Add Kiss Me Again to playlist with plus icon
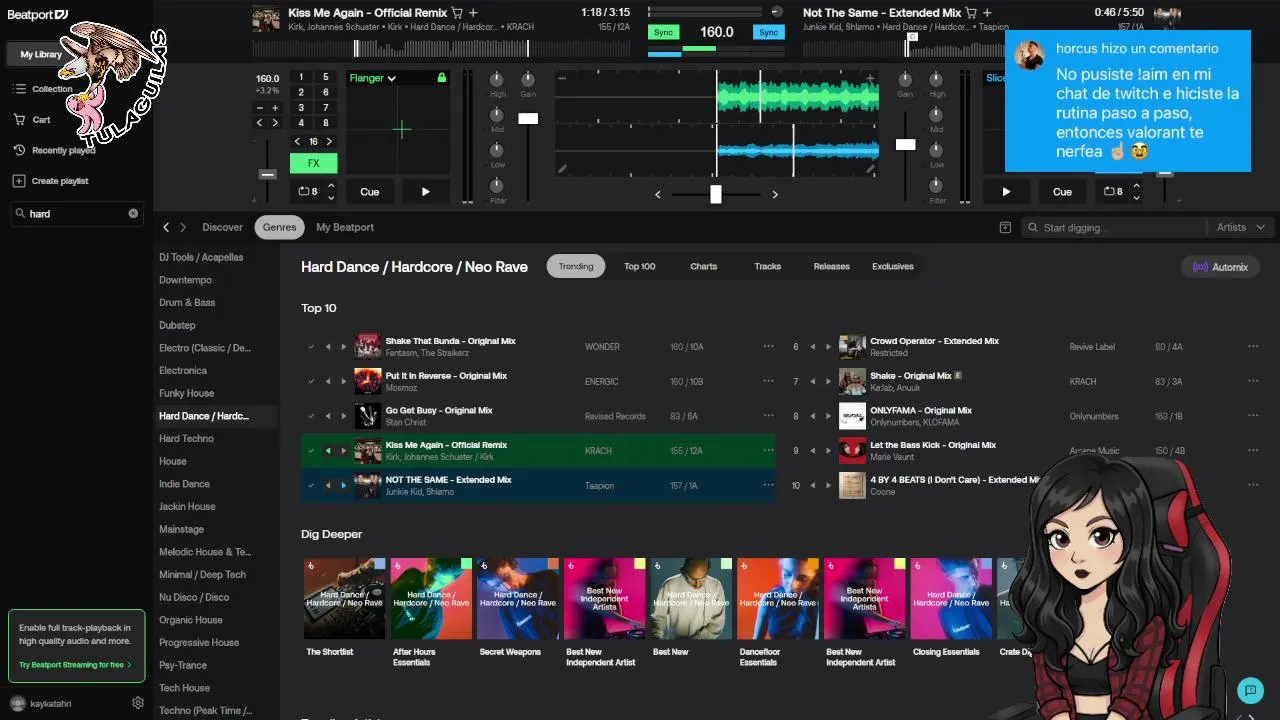This screenshot has width=1280, height=720. coord(473,13)
